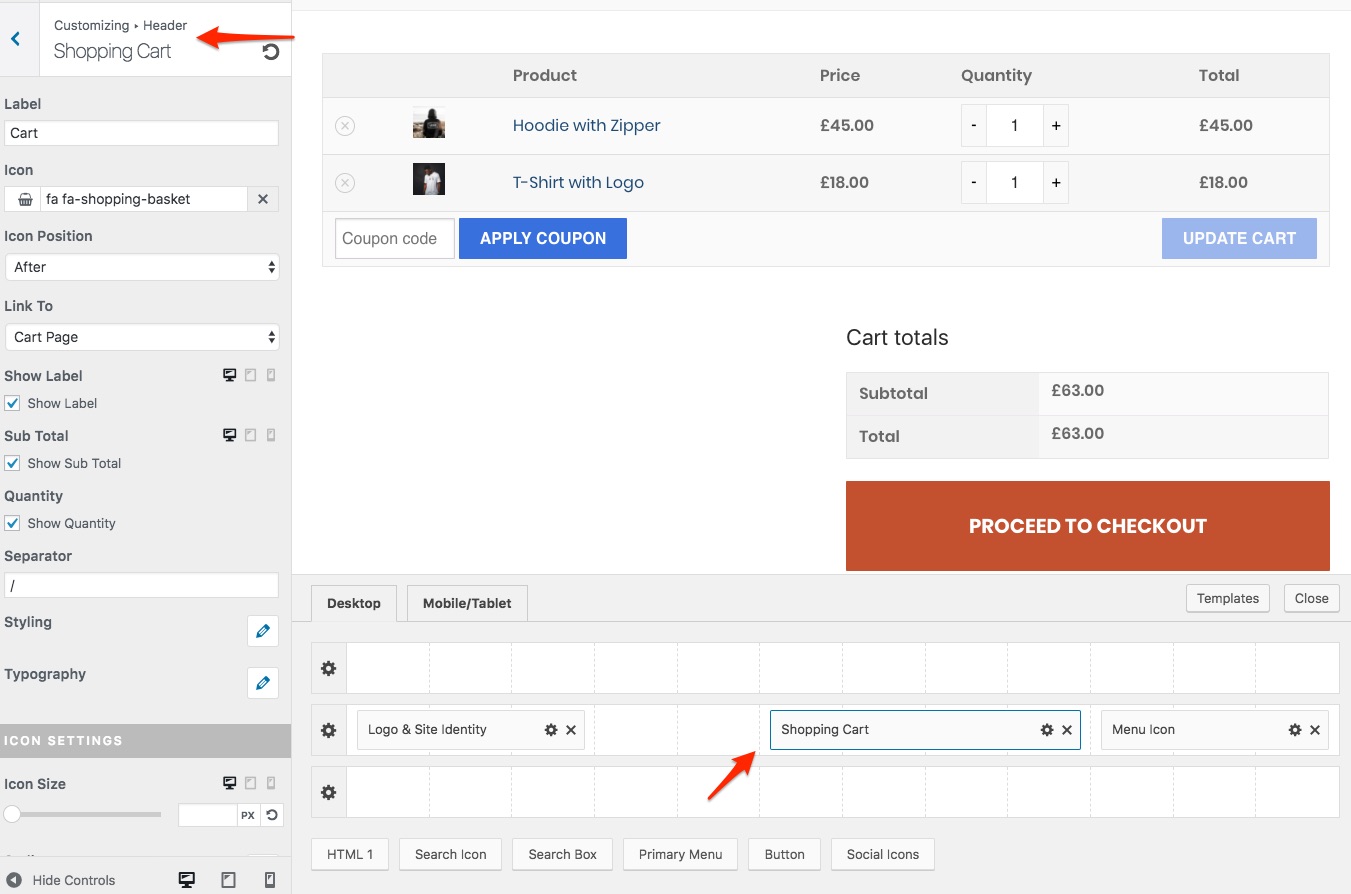Select desktop device icon for Sub Total
The image size is (1351, 894).
(x=229, y=436)
